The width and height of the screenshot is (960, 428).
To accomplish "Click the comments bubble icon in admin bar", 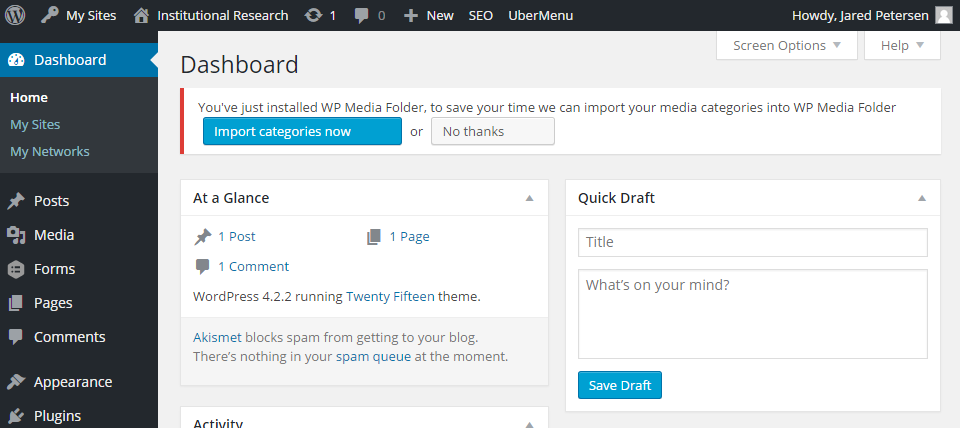I will (x=362, y=16).
